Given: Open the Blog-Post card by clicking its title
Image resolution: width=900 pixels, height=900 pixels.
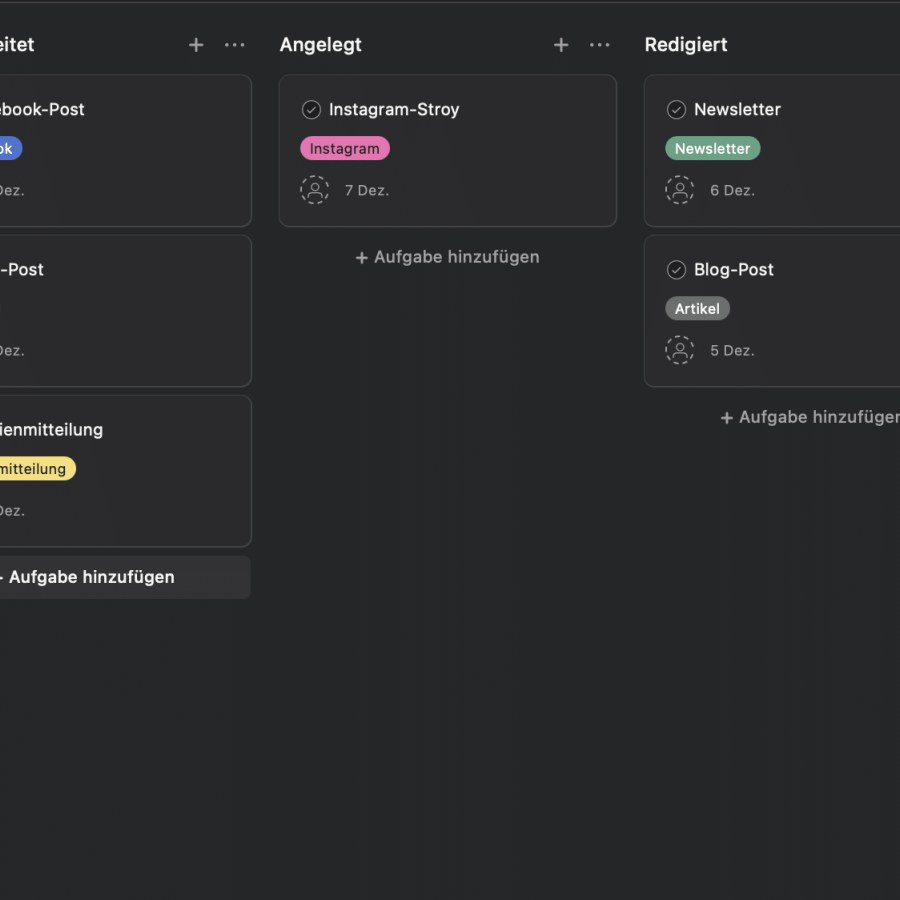Looking at the screenshot, I should coord(733,269).
